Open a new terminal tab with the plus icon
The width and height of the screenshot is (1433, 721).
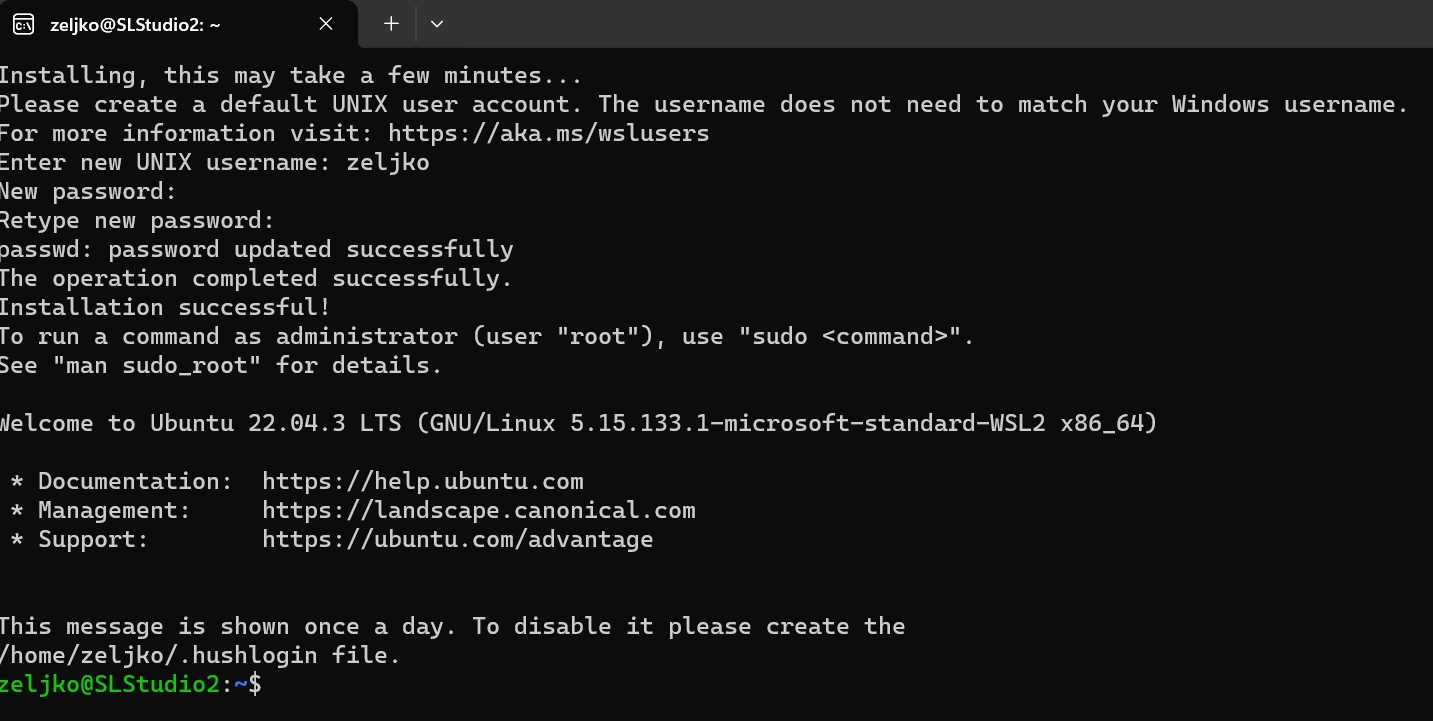pyautogui.click(x=390, y=23)
